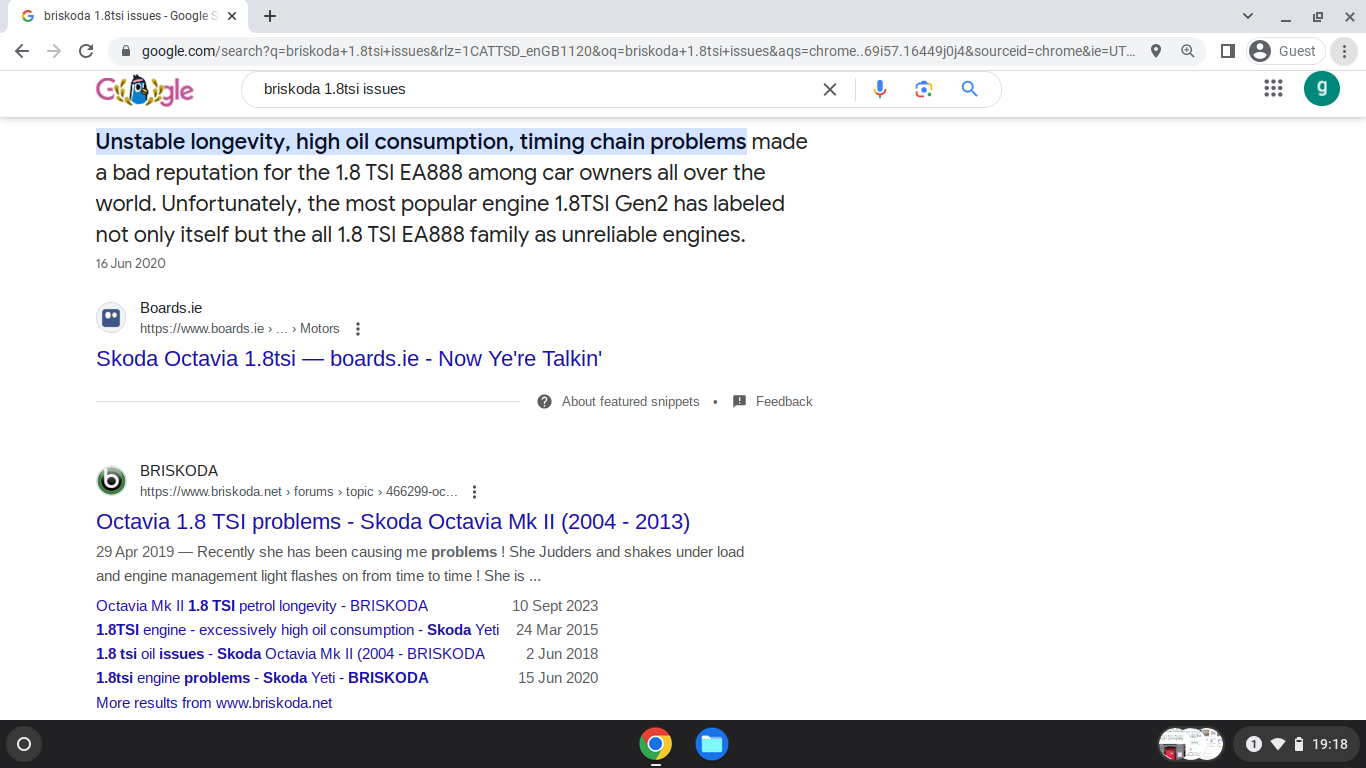
Task: Open the ChromeOS launcher circle
Action: coord(24,744)
